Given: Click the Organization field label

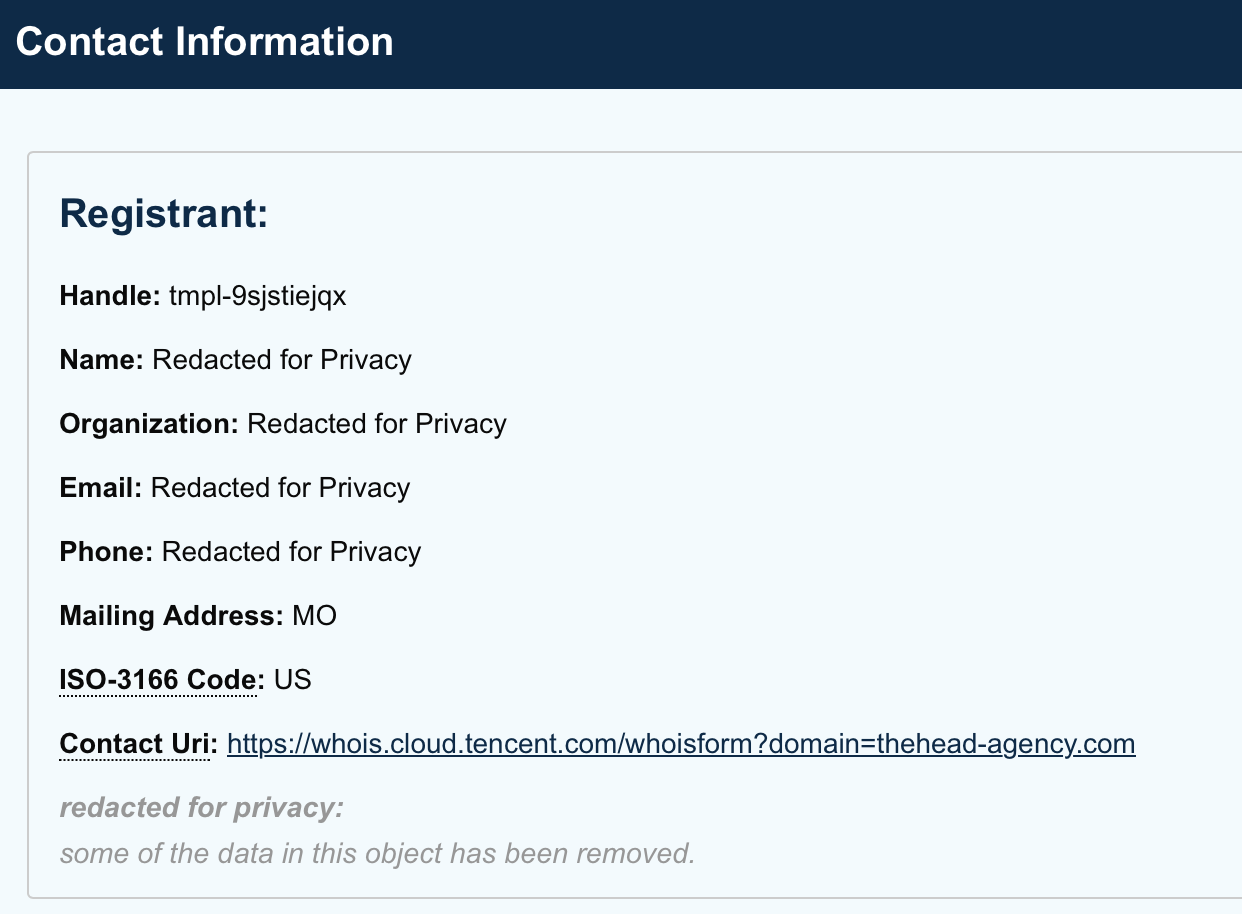Looking at the screenshot, I should click(149, 424).
